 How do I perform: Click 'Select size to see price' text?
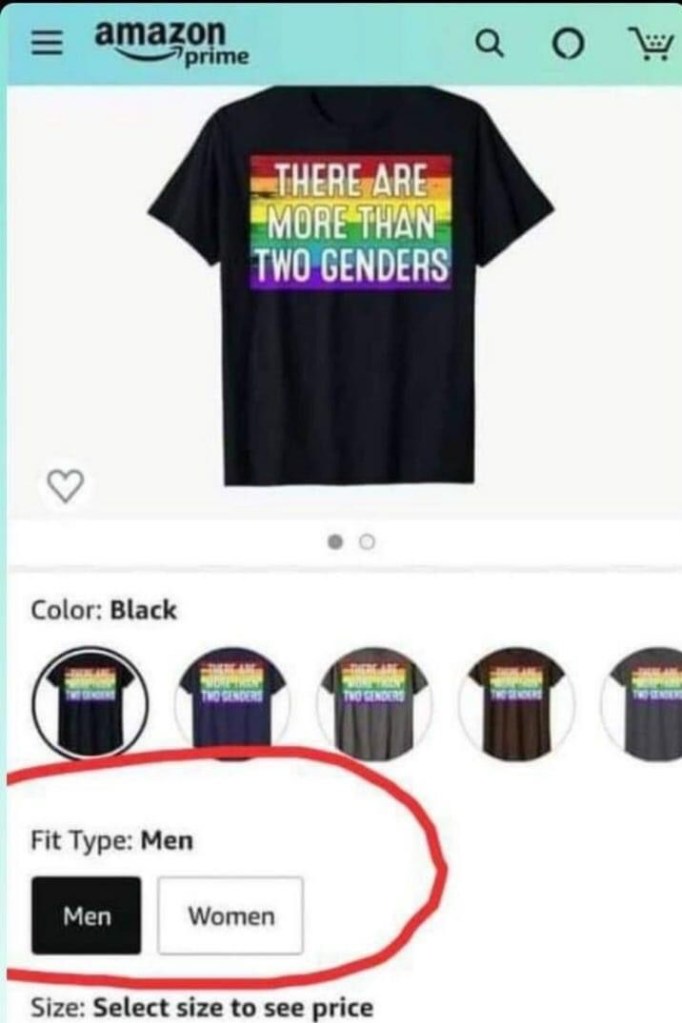pyautogui.click(x=233, y=1007)
